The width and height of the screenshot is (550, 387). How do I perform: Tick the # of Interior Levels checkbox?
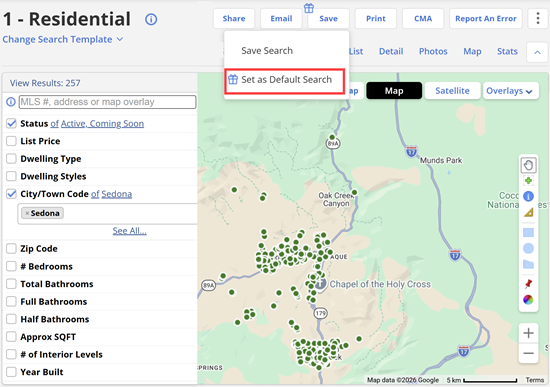tap(11, 354)
